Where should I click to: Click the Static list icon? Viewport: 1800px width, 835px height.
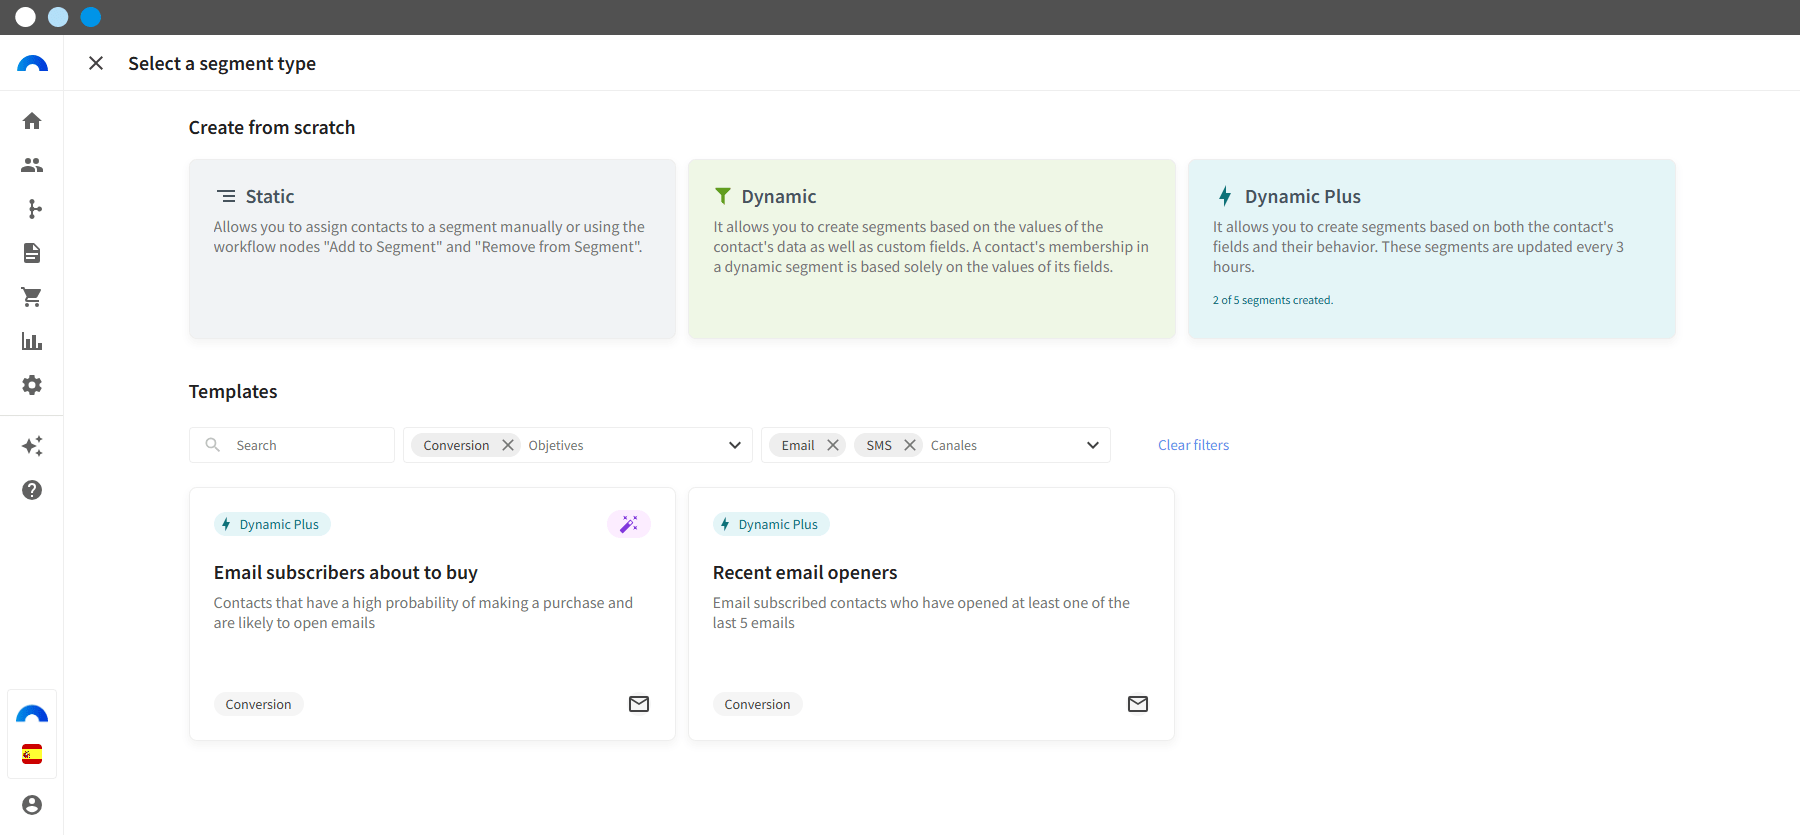point(227,196)
